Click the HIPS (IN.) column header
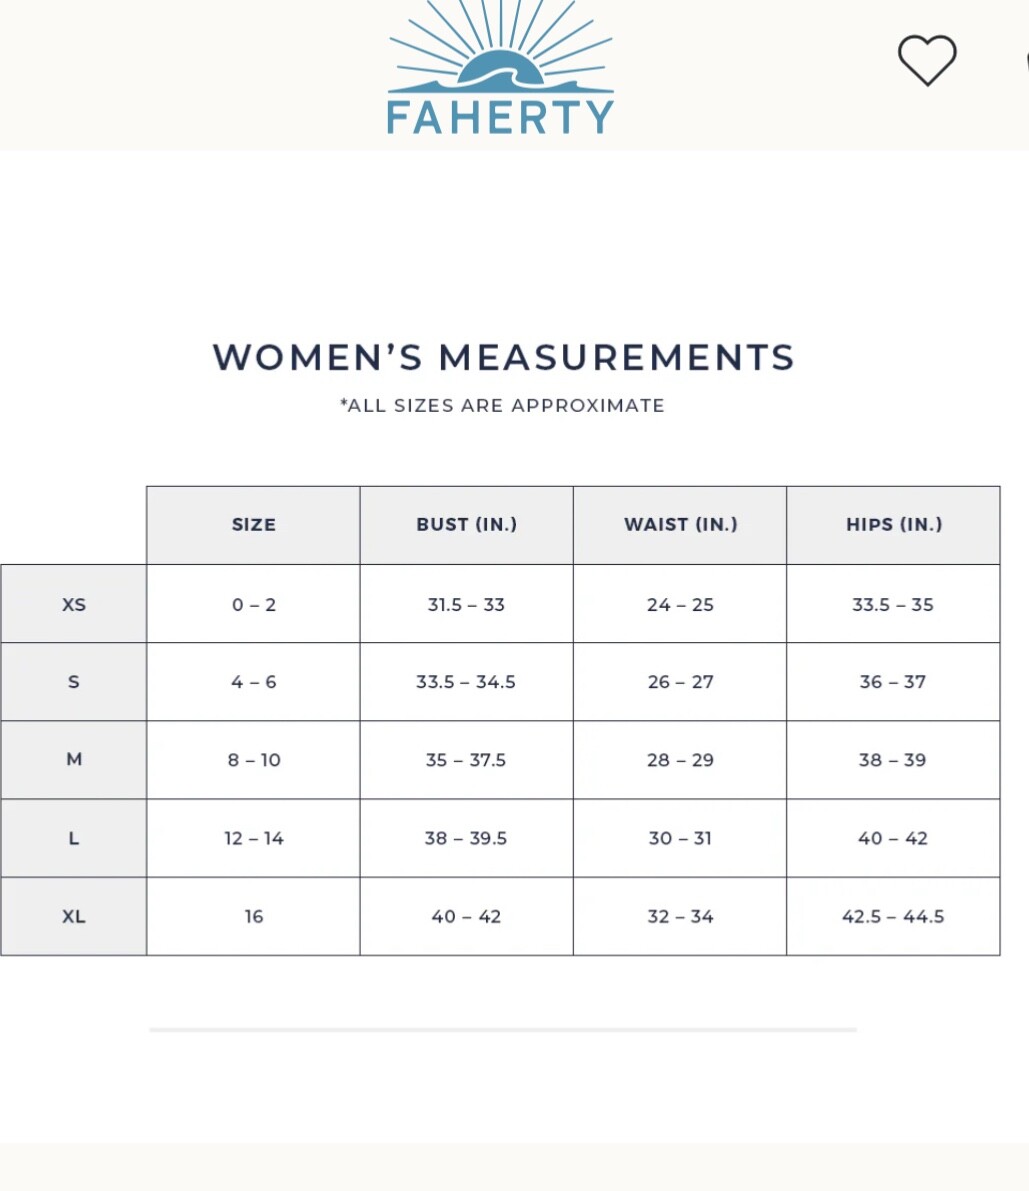The image size is (1029, 1191). [893, 525]
